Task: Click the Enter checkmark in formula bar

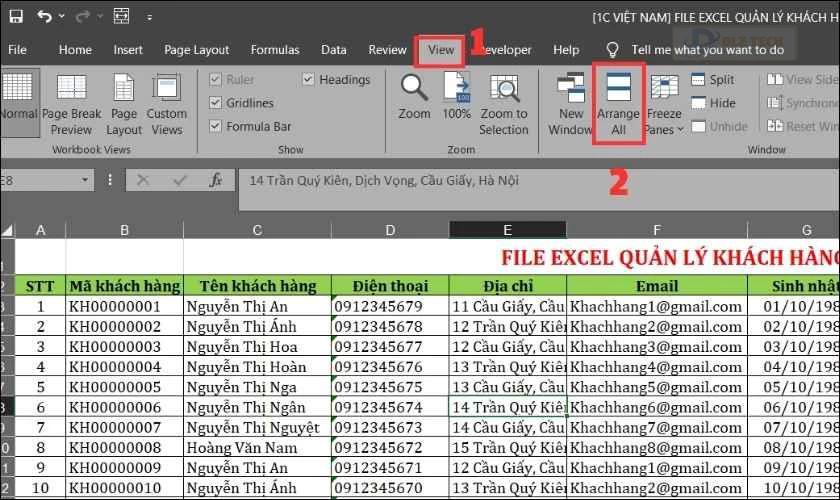Action: coord(179,180)
